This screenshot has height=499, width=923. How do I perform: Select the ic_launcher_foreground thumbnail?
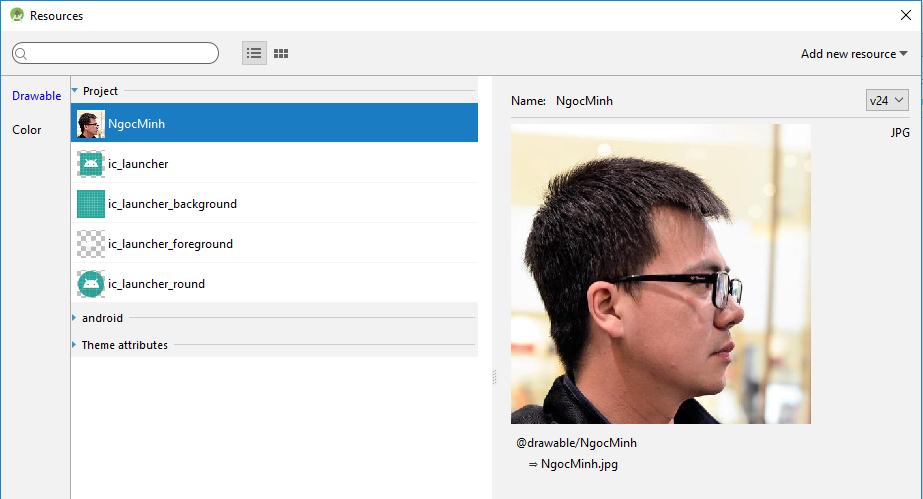pyautogui.click(x=91, y=244)
